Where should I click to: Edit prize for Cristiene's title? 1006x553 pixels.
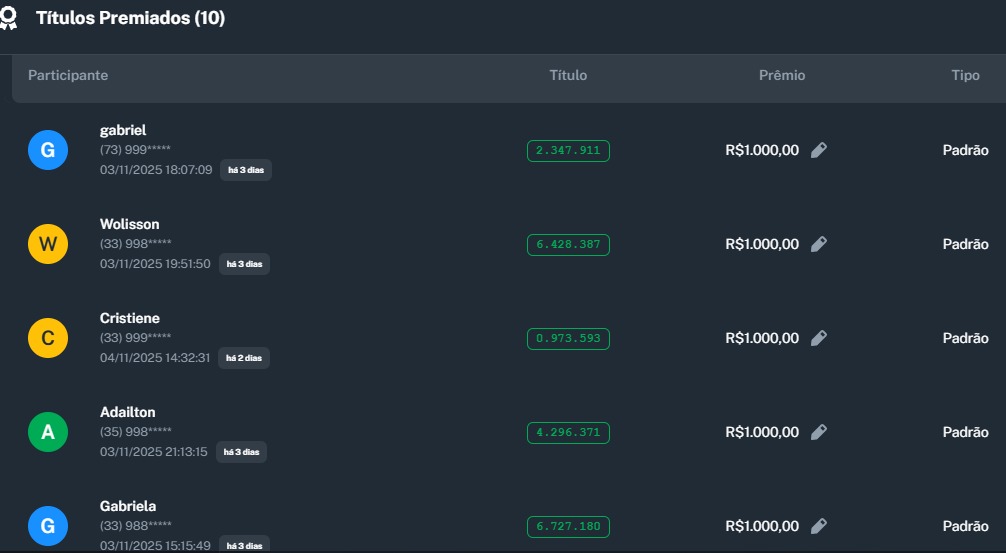click(x=818, y=338)
